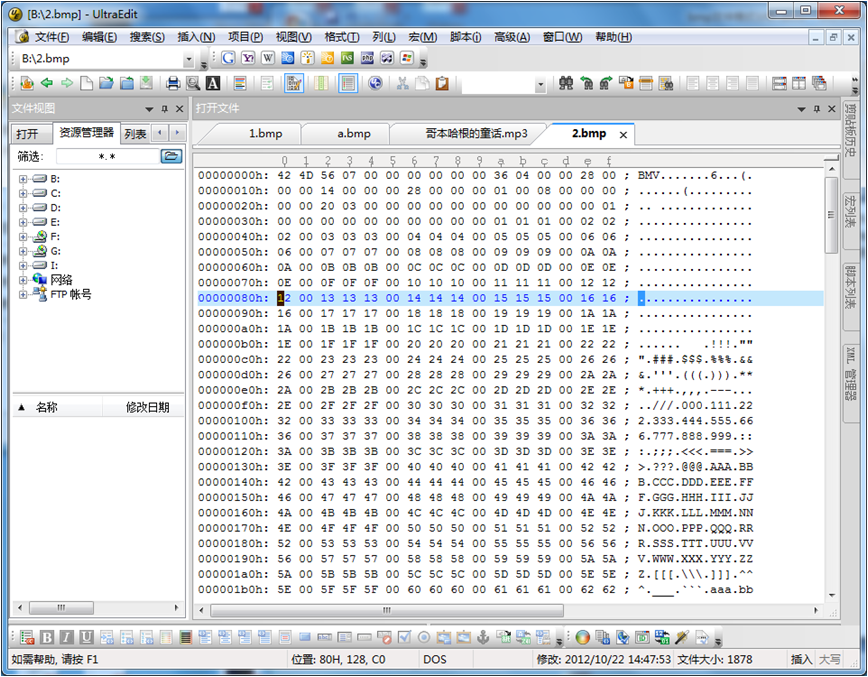Screen dimensions: 868x677
Task: Create a new blank file
Action: tap(86, 84)
